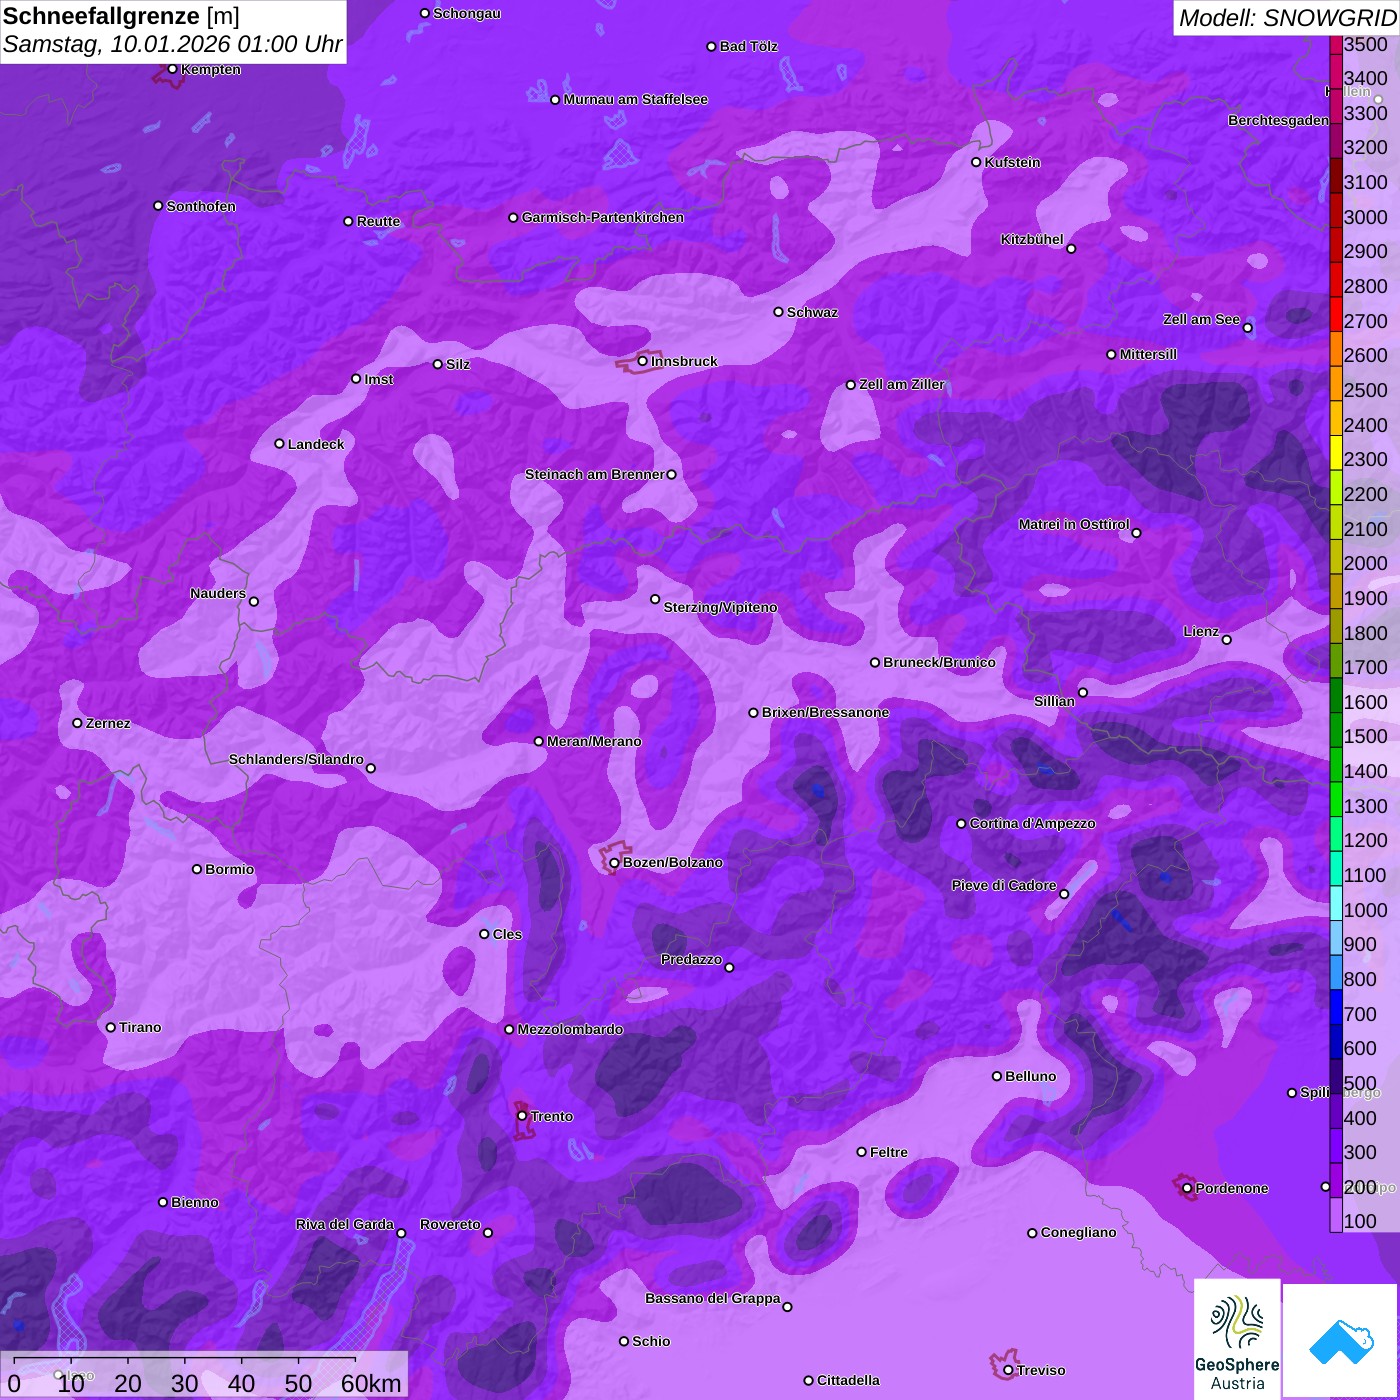Click the Schongau label
This screenshot has width=1400, height=1400.
[467, 13]
